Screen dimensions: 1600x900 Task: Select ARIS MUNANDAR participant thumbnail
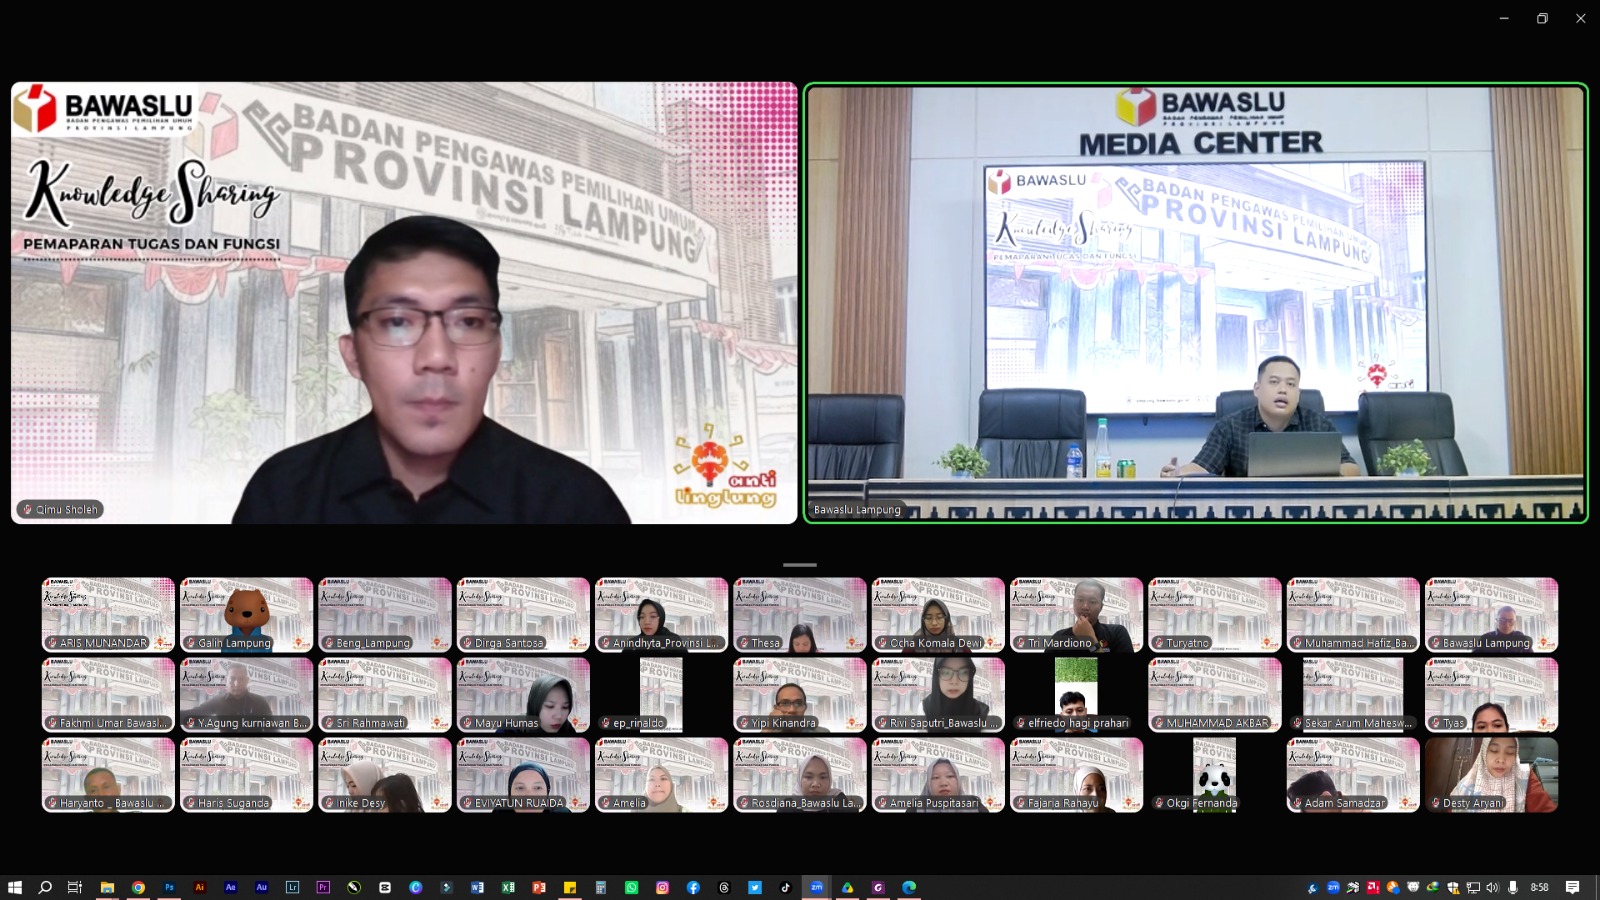108,615
